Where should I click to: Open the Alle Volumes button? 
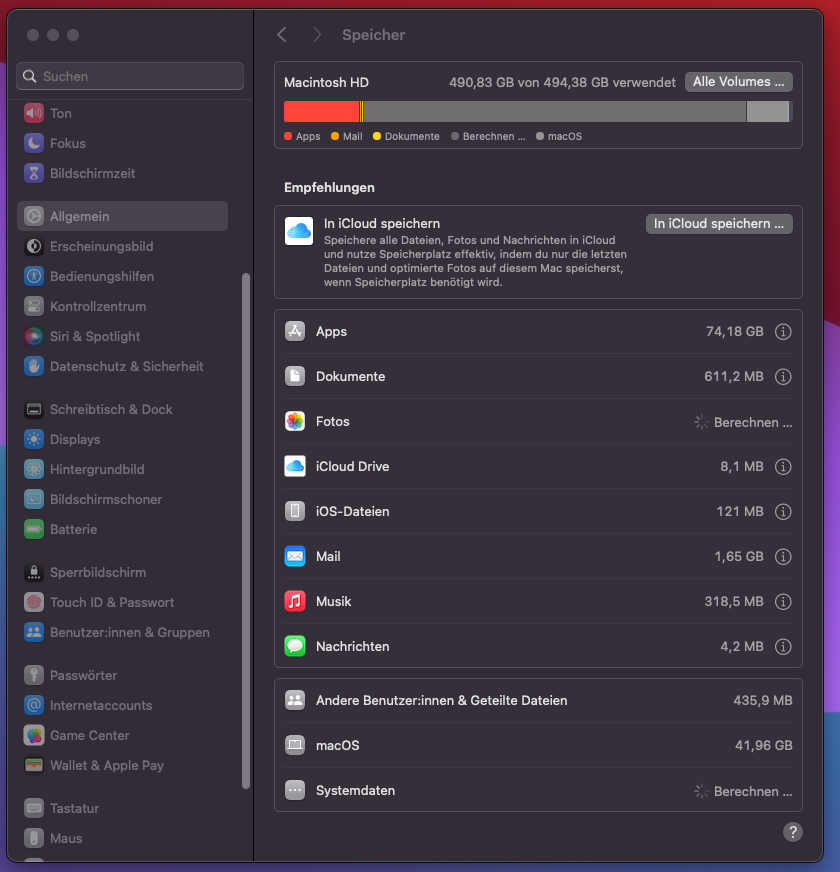739,82
